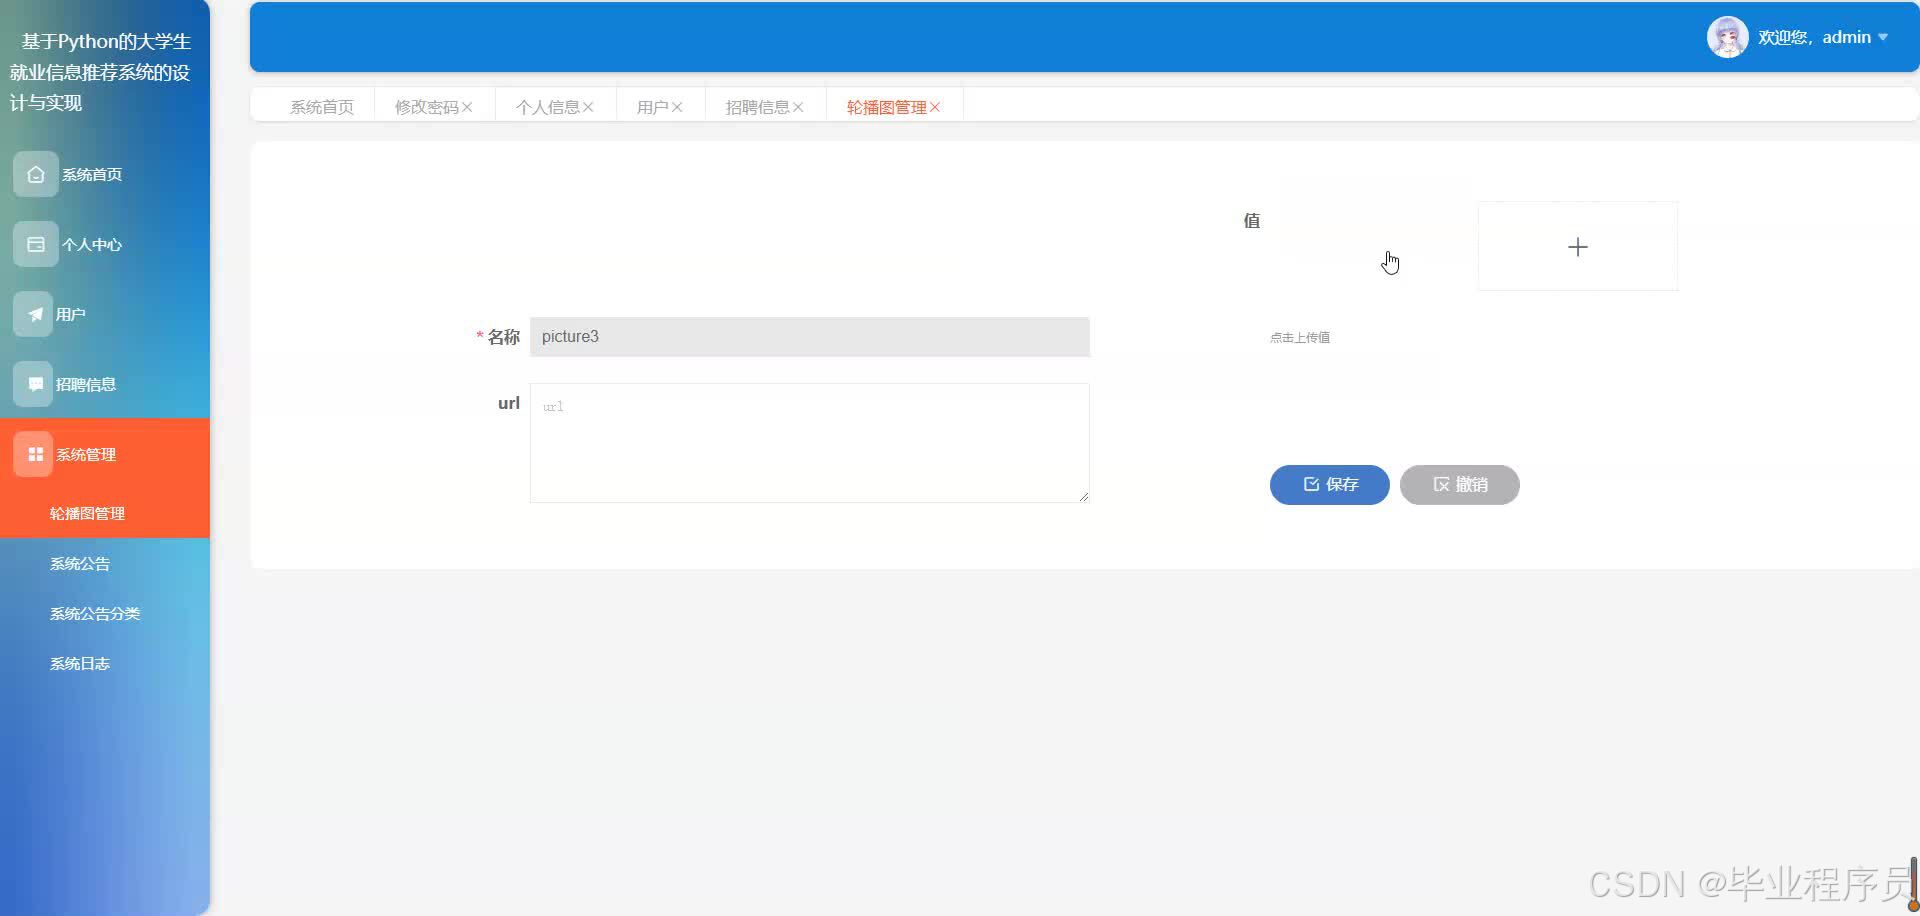Click the 撤销 button
1920x916 pixels.
point(1460,485)
